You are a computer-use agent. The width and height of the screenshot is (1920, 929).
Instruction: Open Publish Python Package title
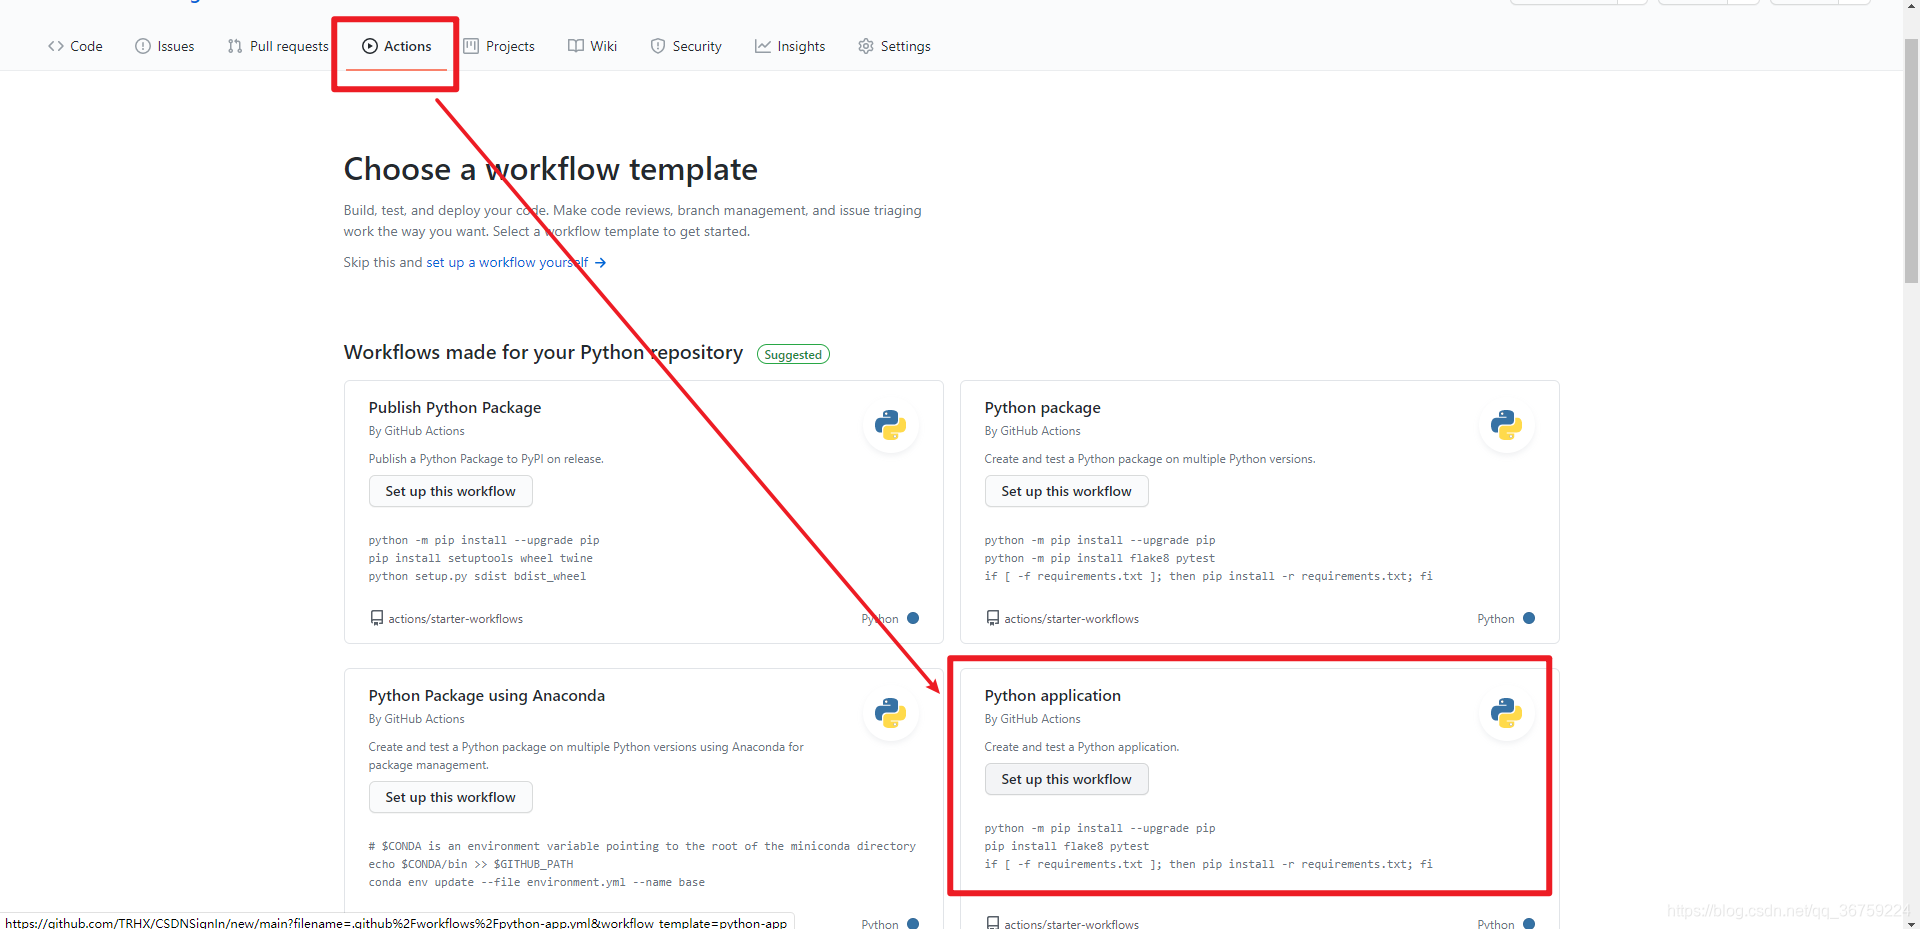[x=455, y=407]
